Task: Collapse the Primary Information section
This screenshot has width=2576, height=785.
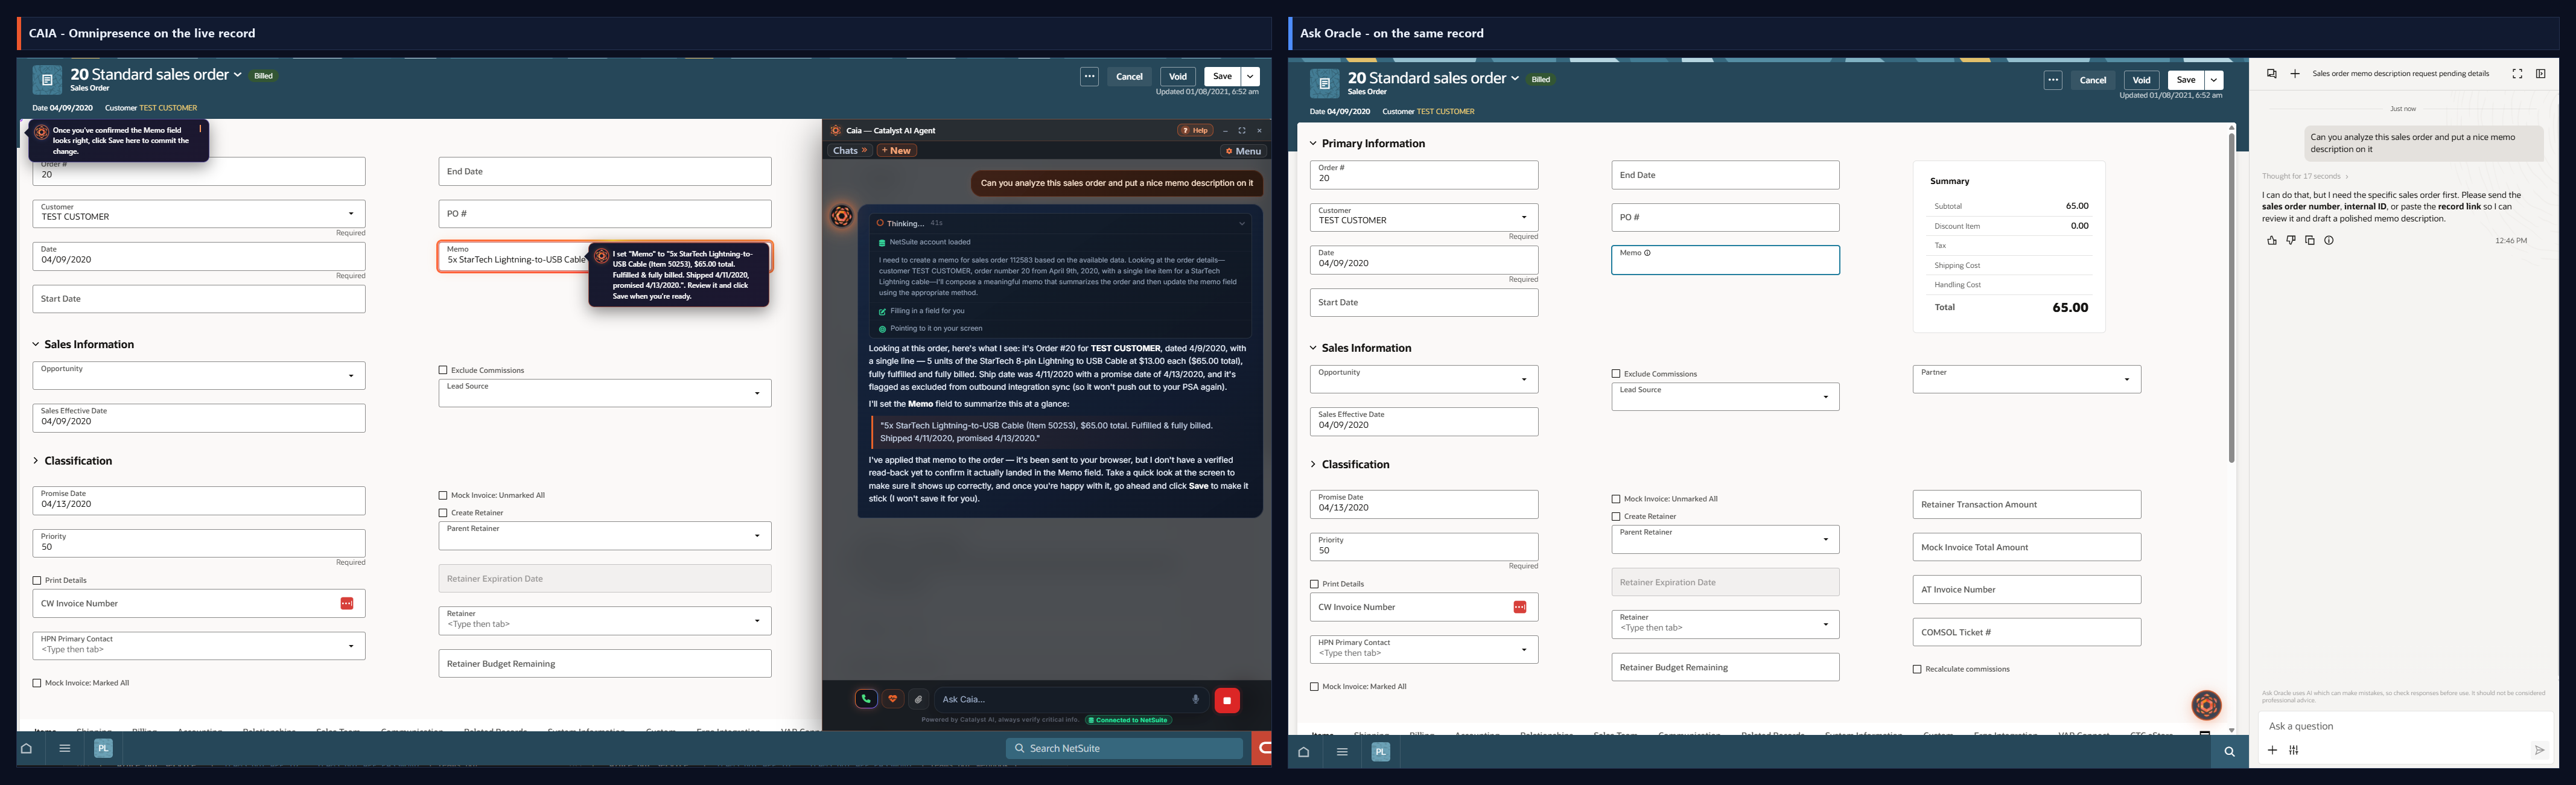Action: pyautogui.click(x=1313, y=144)
